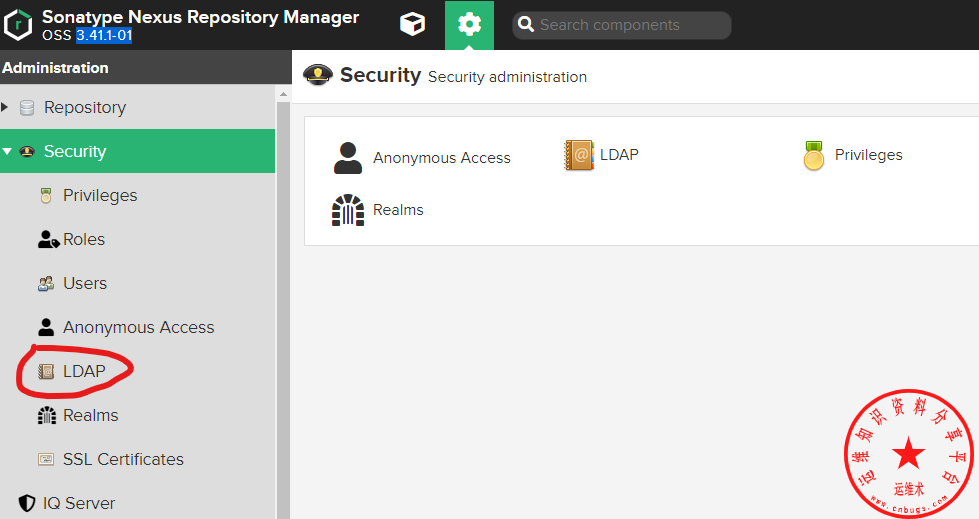Open Users in the sidebar
Screen dimensions: 979x519
tap(84, 283)
